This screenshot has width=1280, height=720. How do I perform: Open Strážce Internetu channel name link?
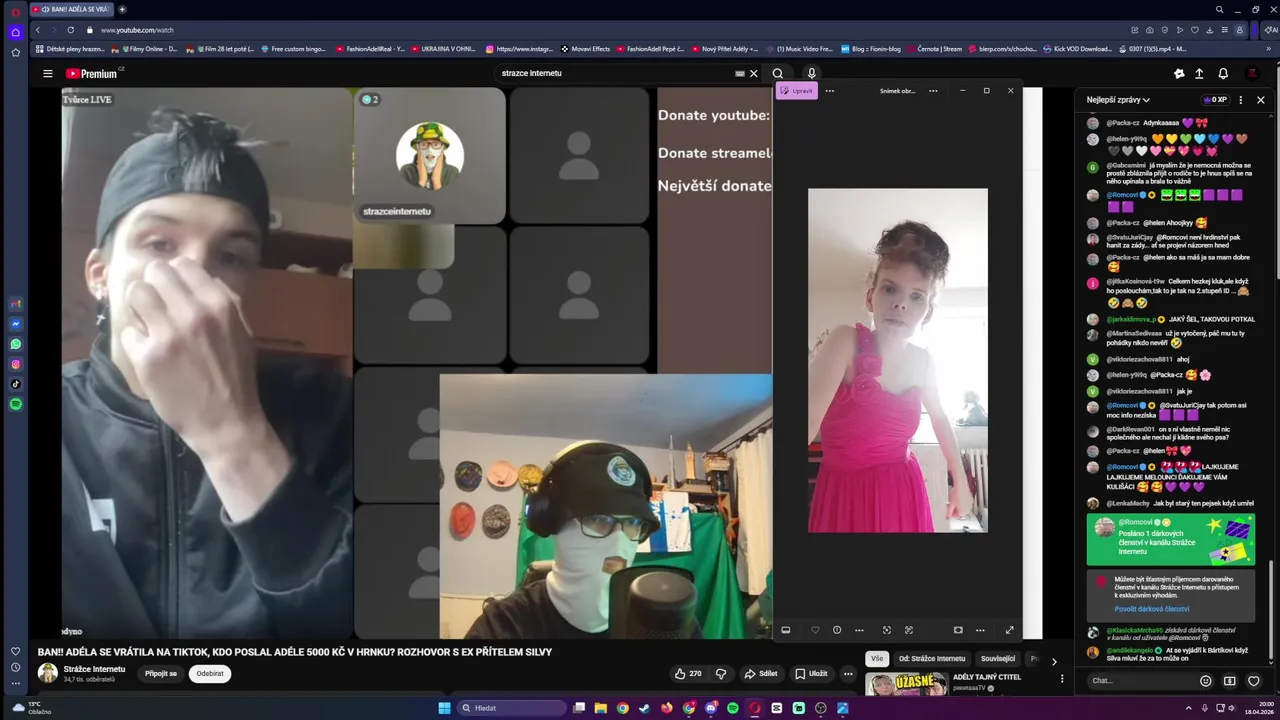95,669
